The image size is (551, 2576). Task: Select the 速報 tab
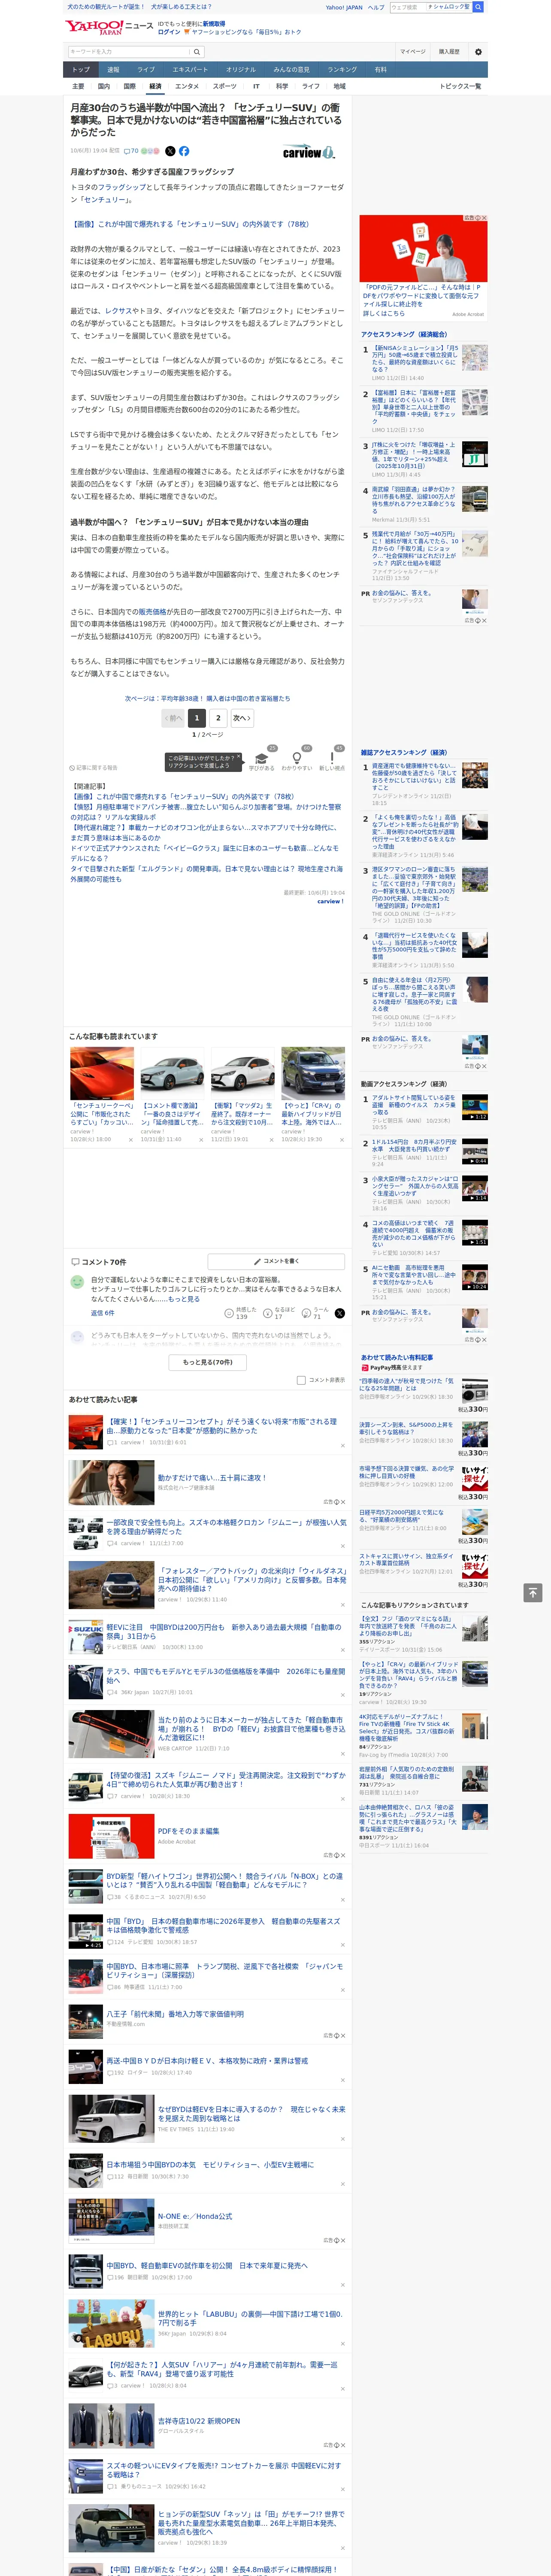click(x=113, y=70)
